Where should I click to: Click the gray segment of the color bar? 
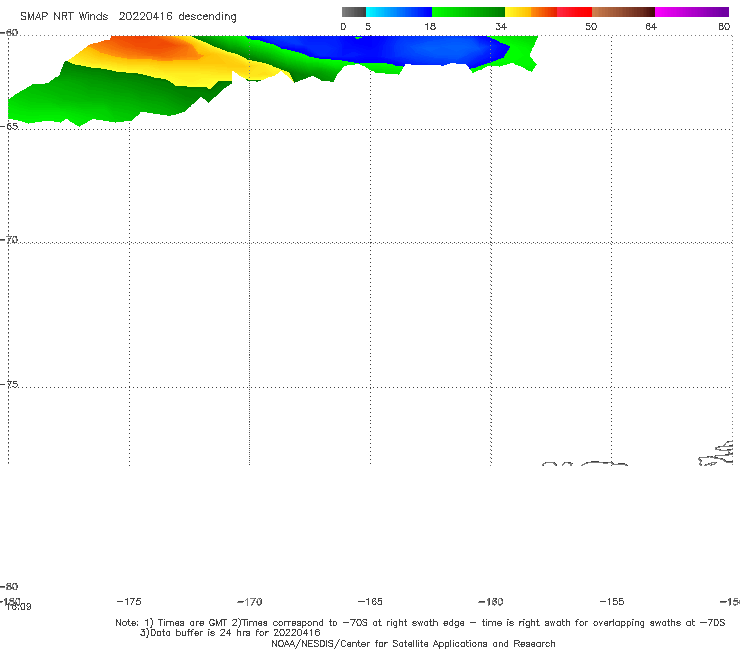[x=353, y=12]
